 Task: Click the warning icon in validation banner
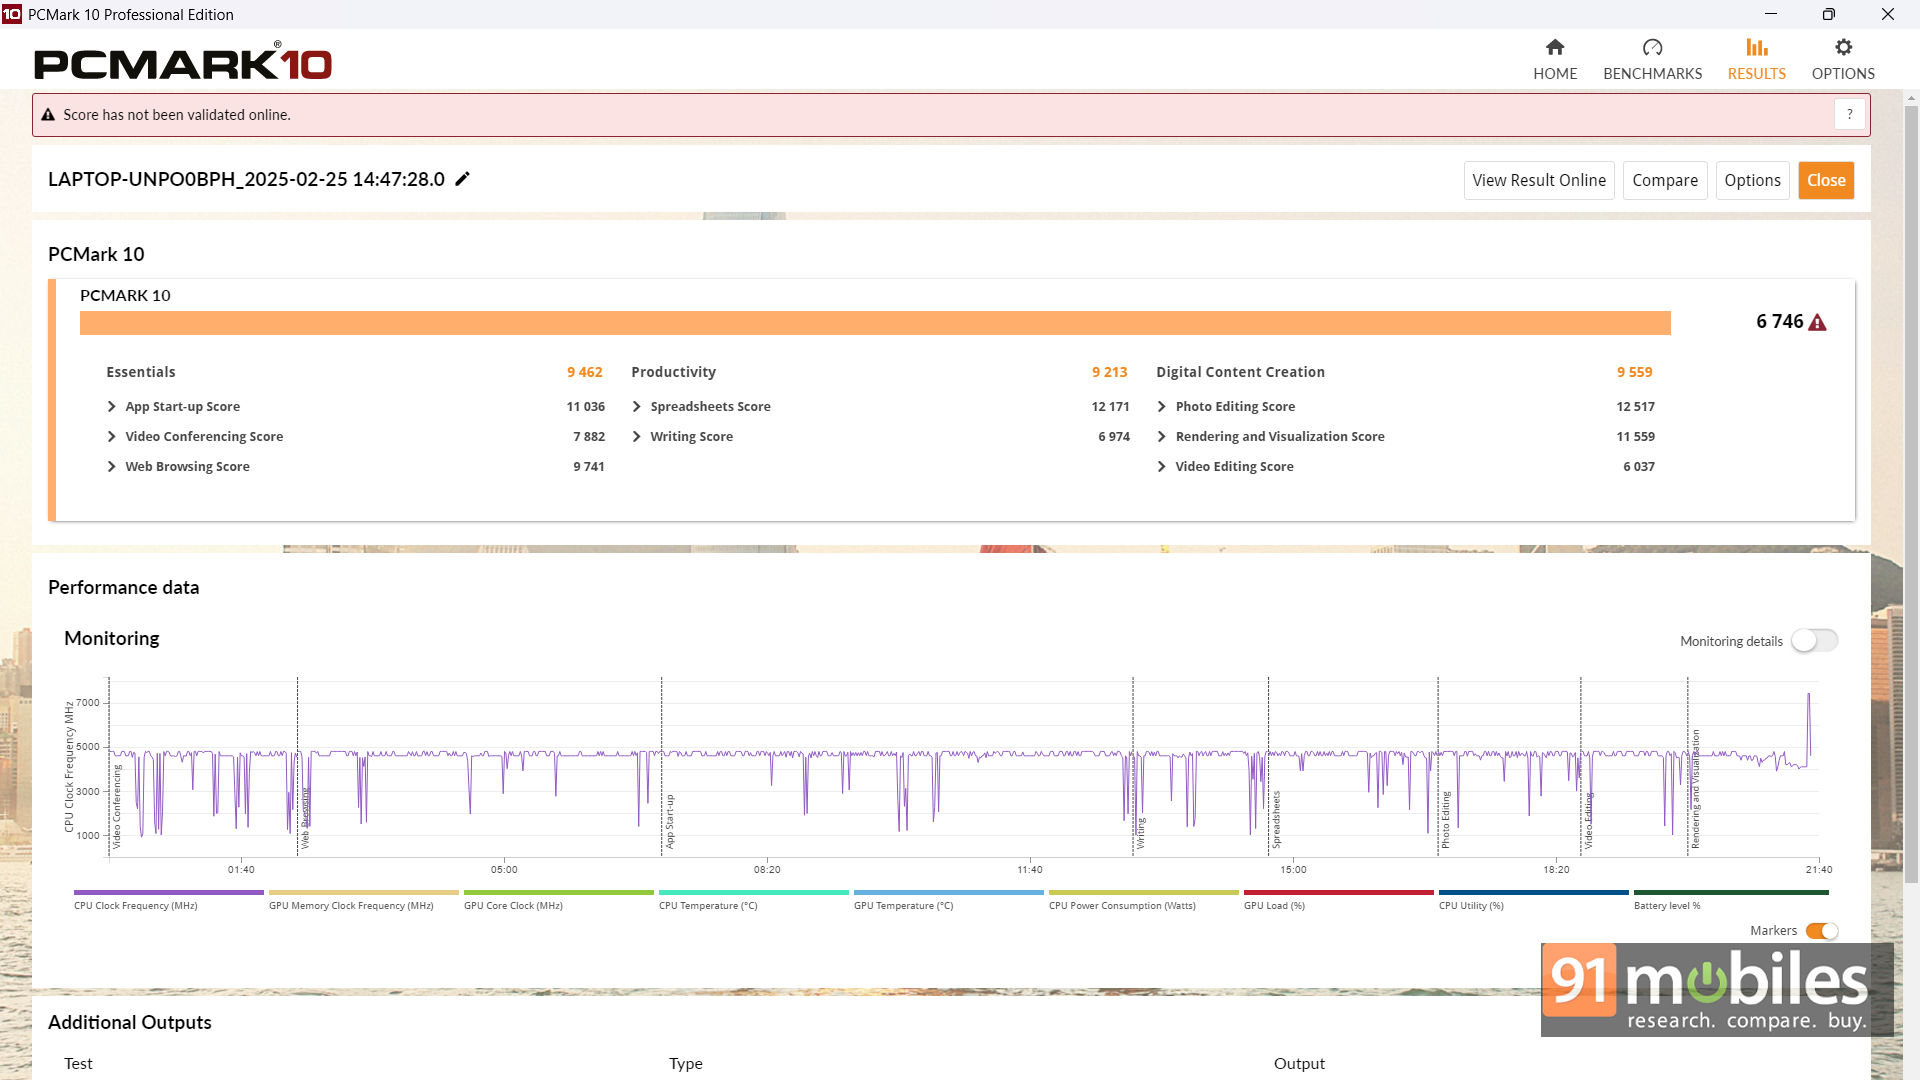pos(47,115)
